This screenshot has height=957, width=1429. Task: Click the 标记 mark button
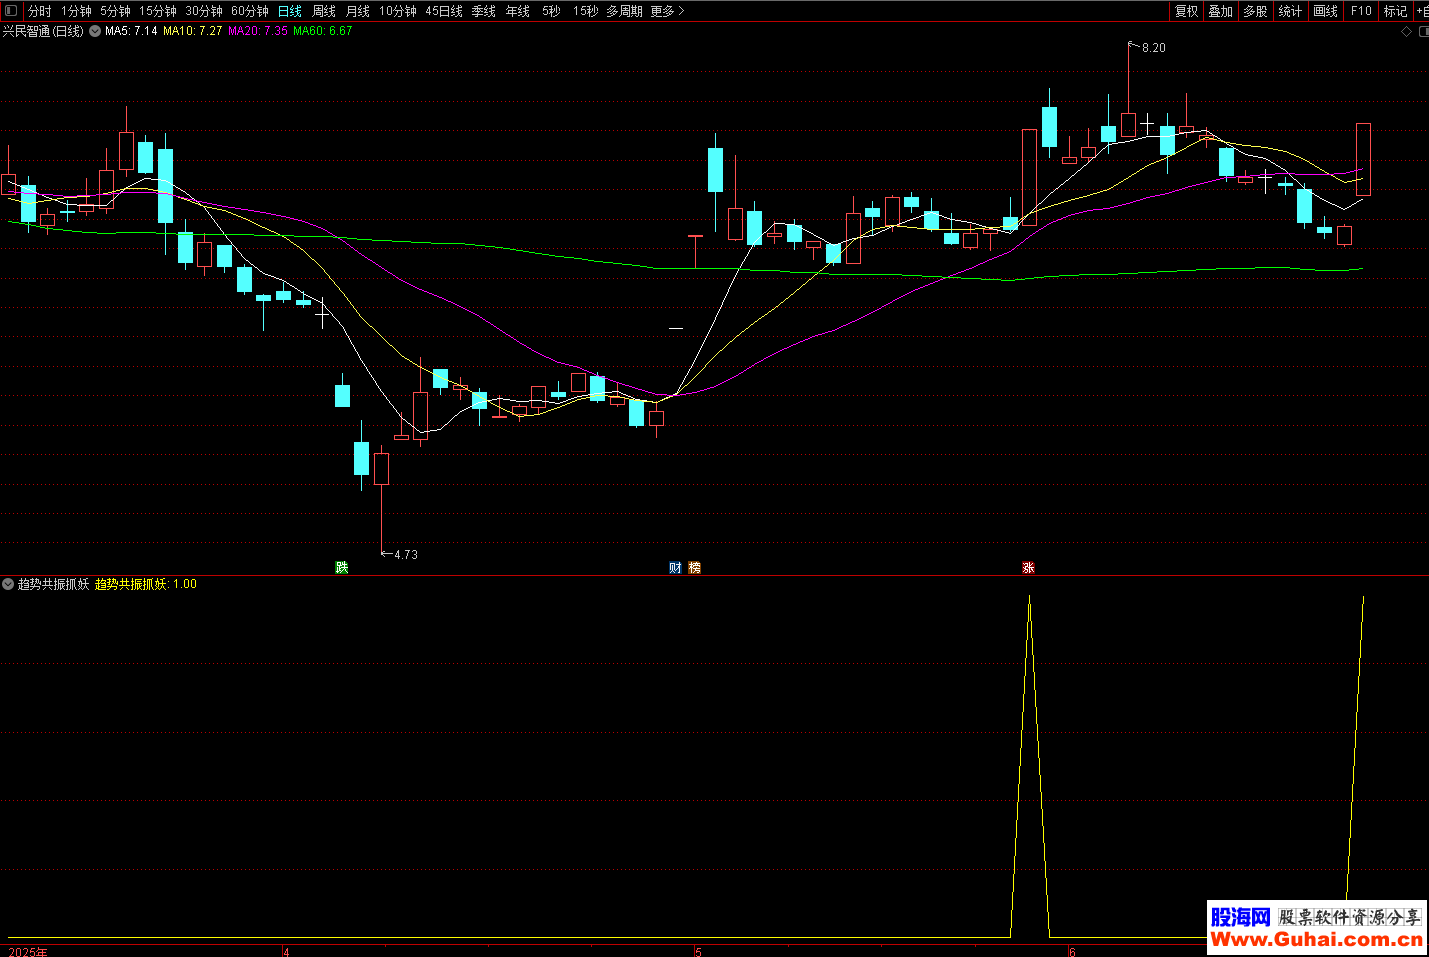pos(1395,11)
